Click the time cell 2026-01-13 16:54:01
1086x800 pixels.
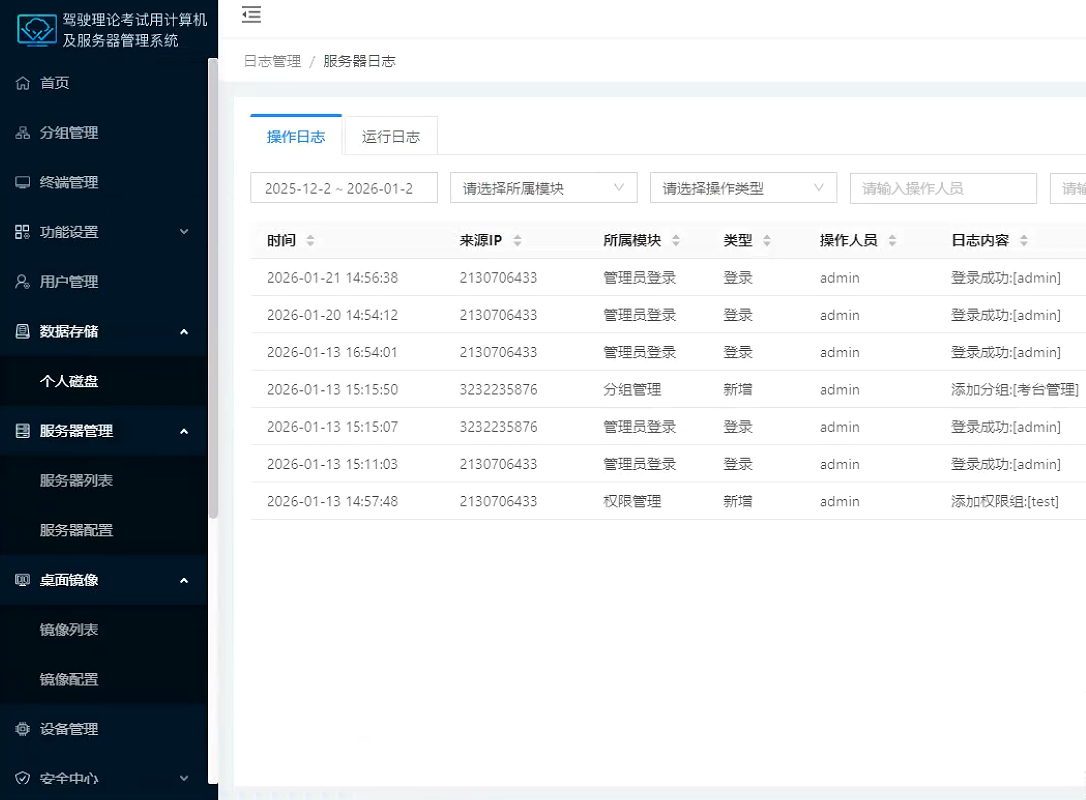point(332,353)
